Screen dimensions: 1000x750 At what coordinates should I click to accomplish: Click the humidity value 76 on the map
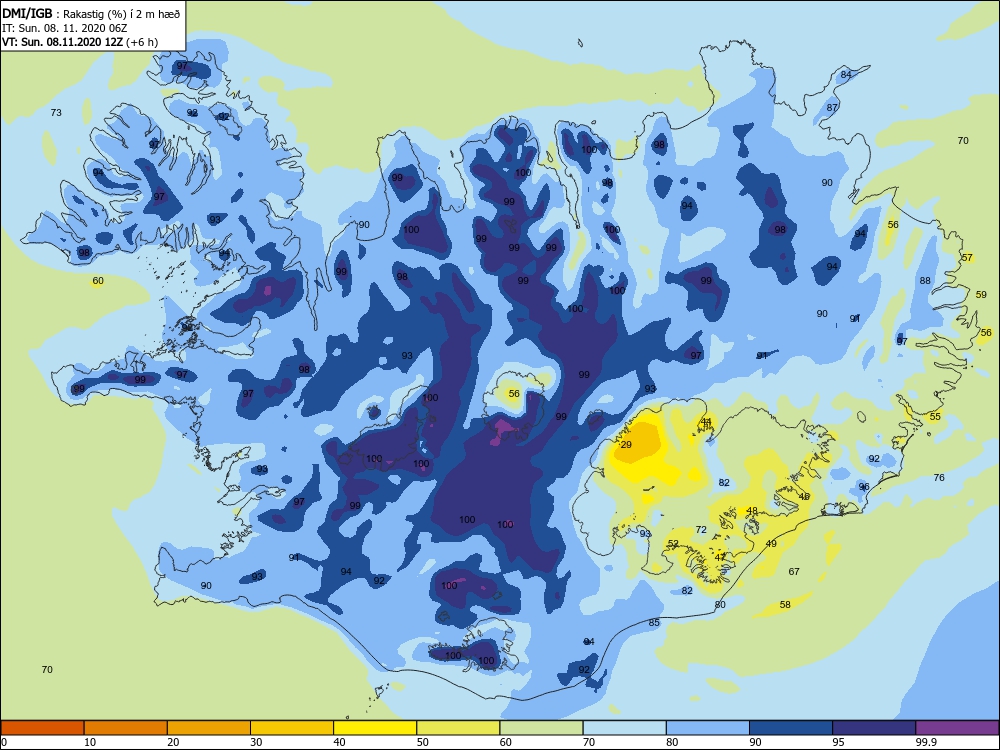(939, 477)
